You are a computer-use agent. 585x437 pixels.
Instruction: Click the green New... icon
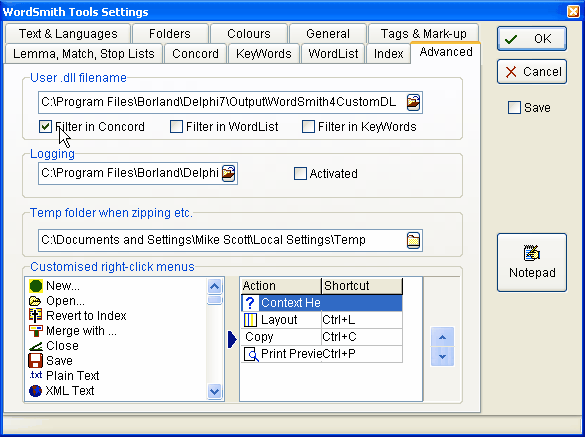[x=35, y=286]
